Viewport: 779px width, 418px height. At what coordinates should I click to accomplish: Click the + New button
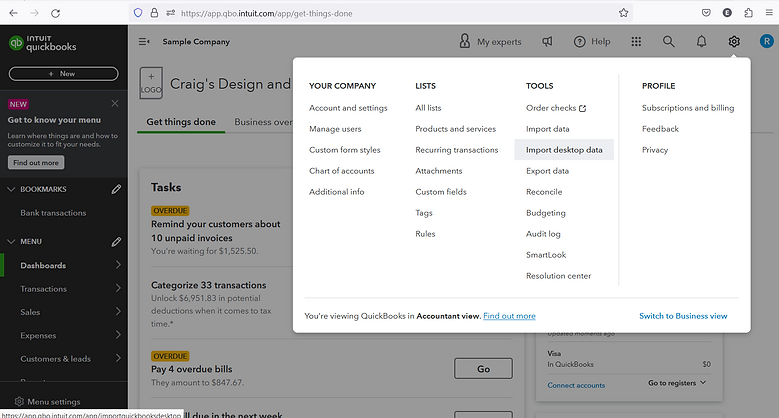tap(64, 74)
